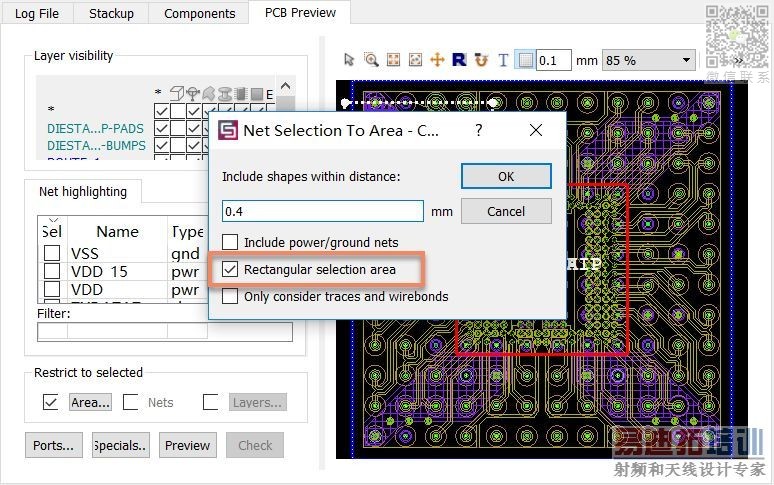Image resolution: width=774 pixels, height=485 pixels.
Task: Toggle DIESTA...-BUMPS row 3D box column checkbox
Action: 178,146
